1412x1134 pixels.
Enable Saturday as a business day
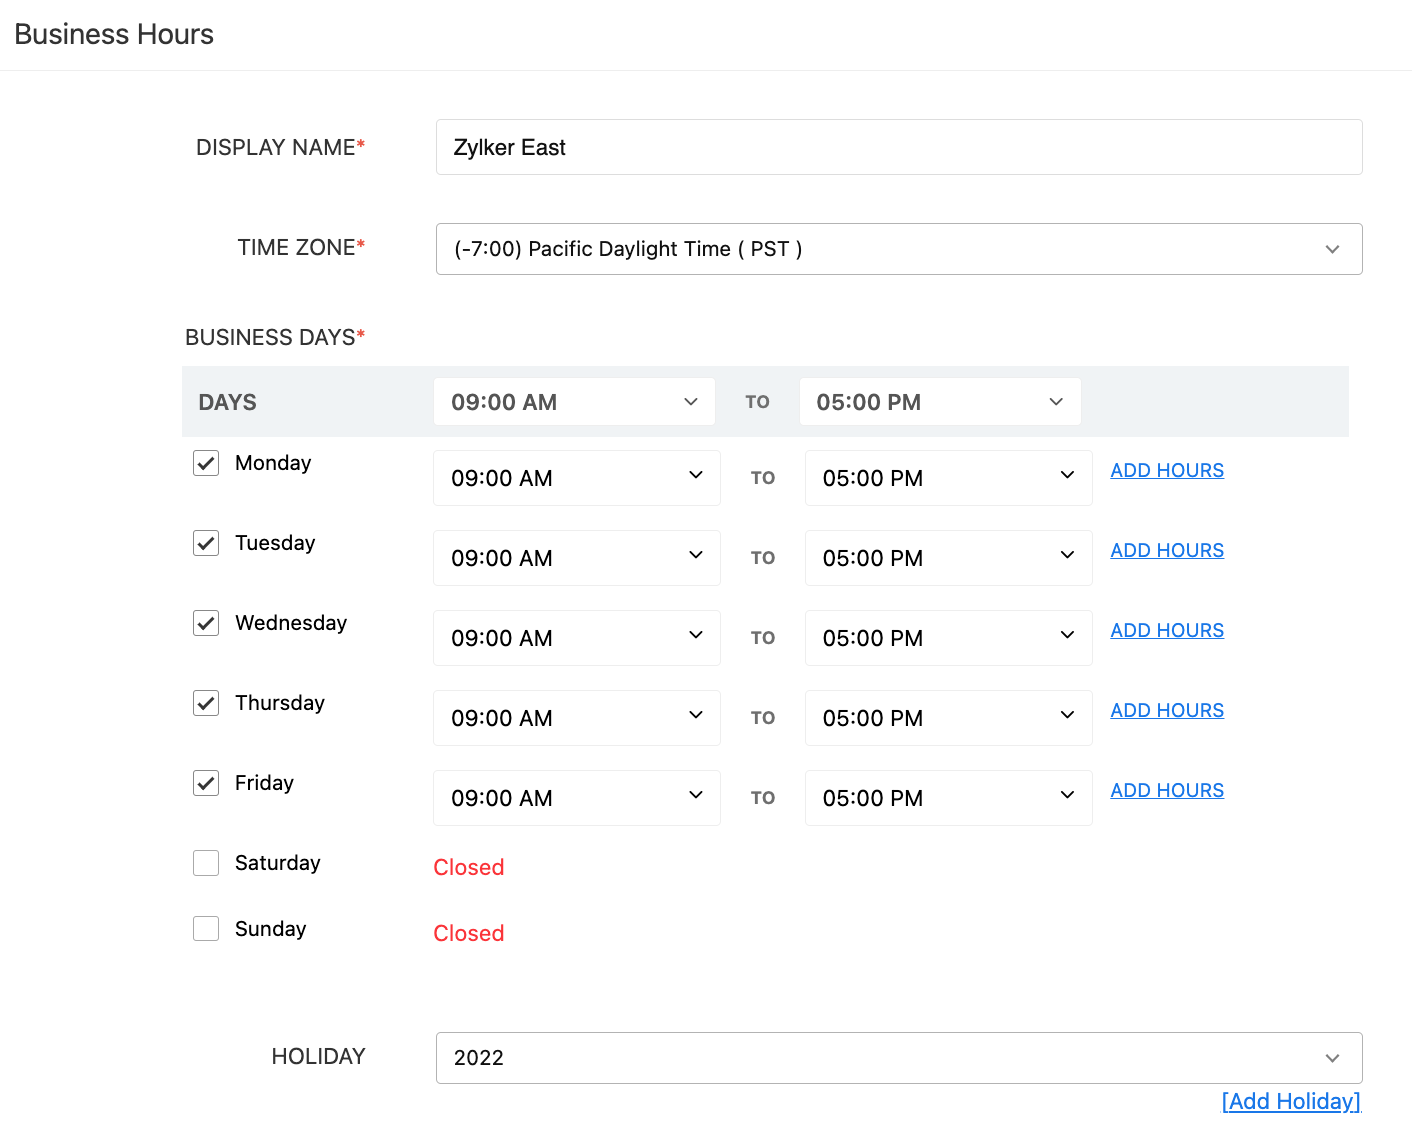206,863
